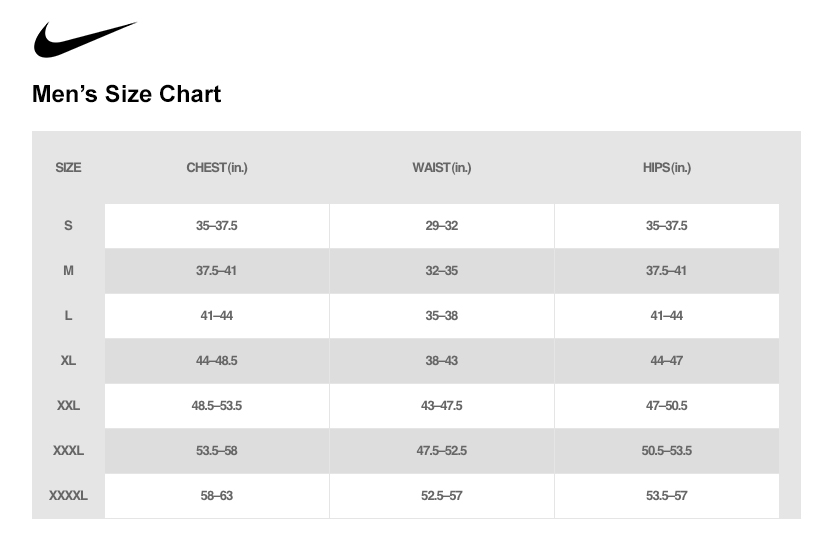Click the SIZE column header

pyautogui.click(x=68, y=168)
